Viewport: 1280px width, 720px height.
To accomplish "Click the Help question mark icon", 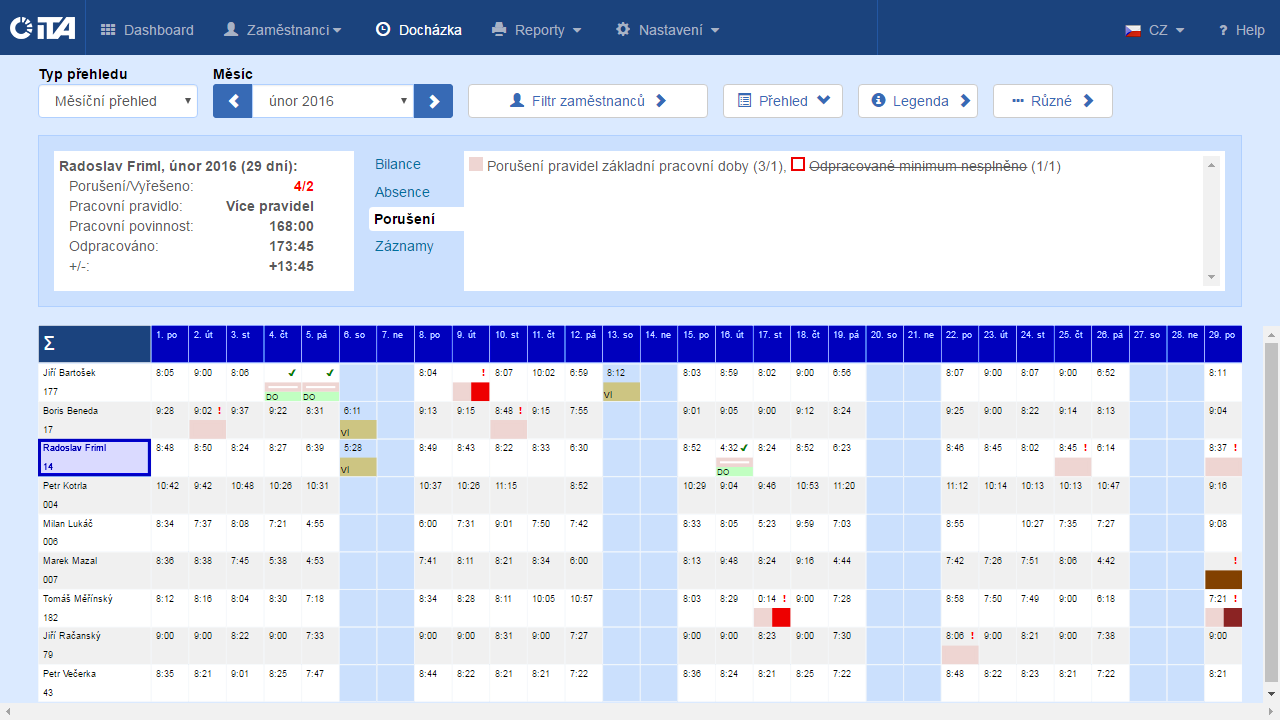I will 1222,30.
